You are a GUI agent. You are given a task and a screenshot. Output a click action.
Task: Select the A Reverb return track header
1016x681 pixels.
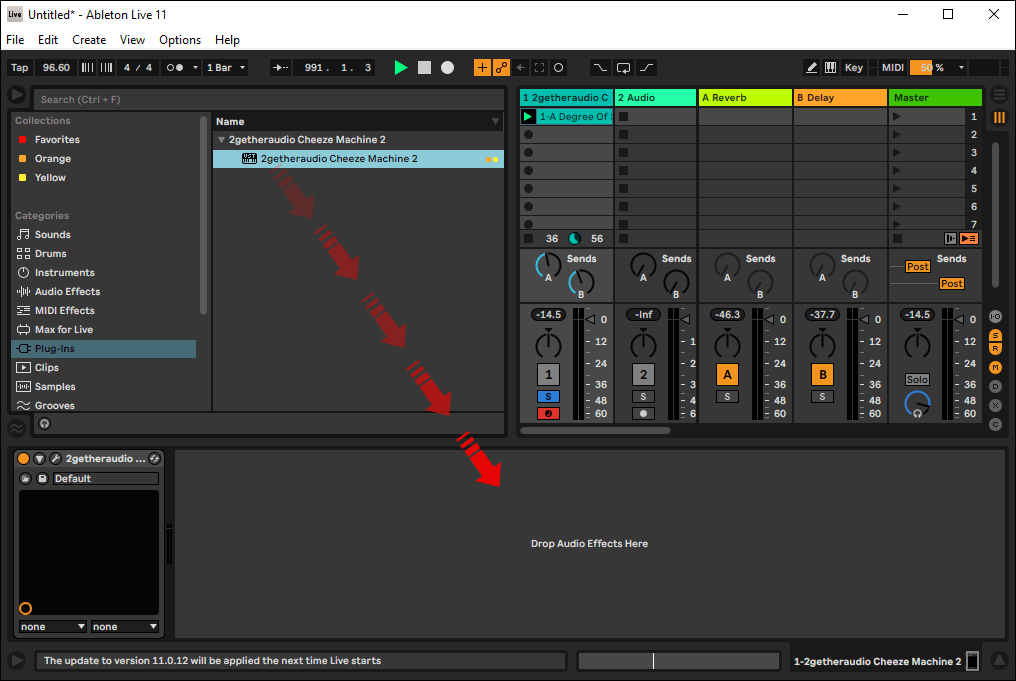pos(745,97)
